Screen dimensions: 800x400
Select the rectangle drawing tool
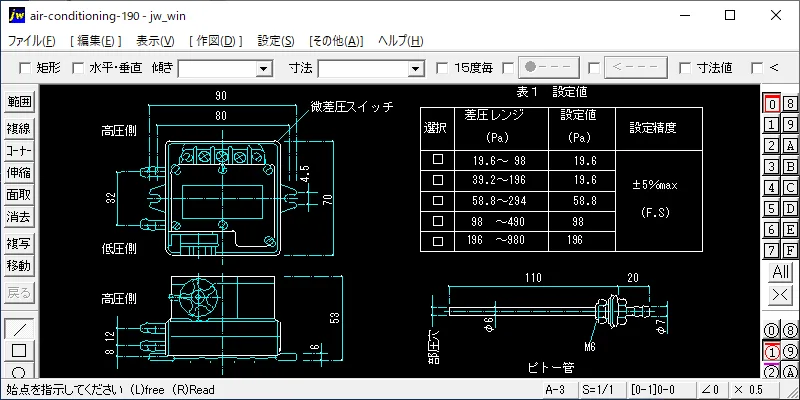[x=19, y=351]
